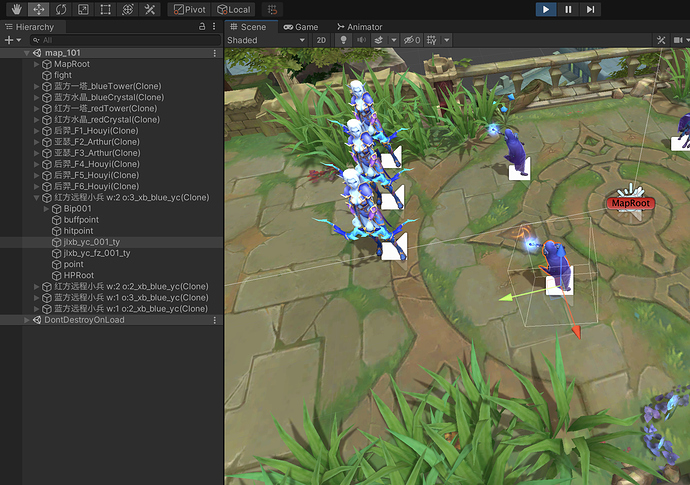Step forward one frame
690x485 pixels.
tap(590, 9)
